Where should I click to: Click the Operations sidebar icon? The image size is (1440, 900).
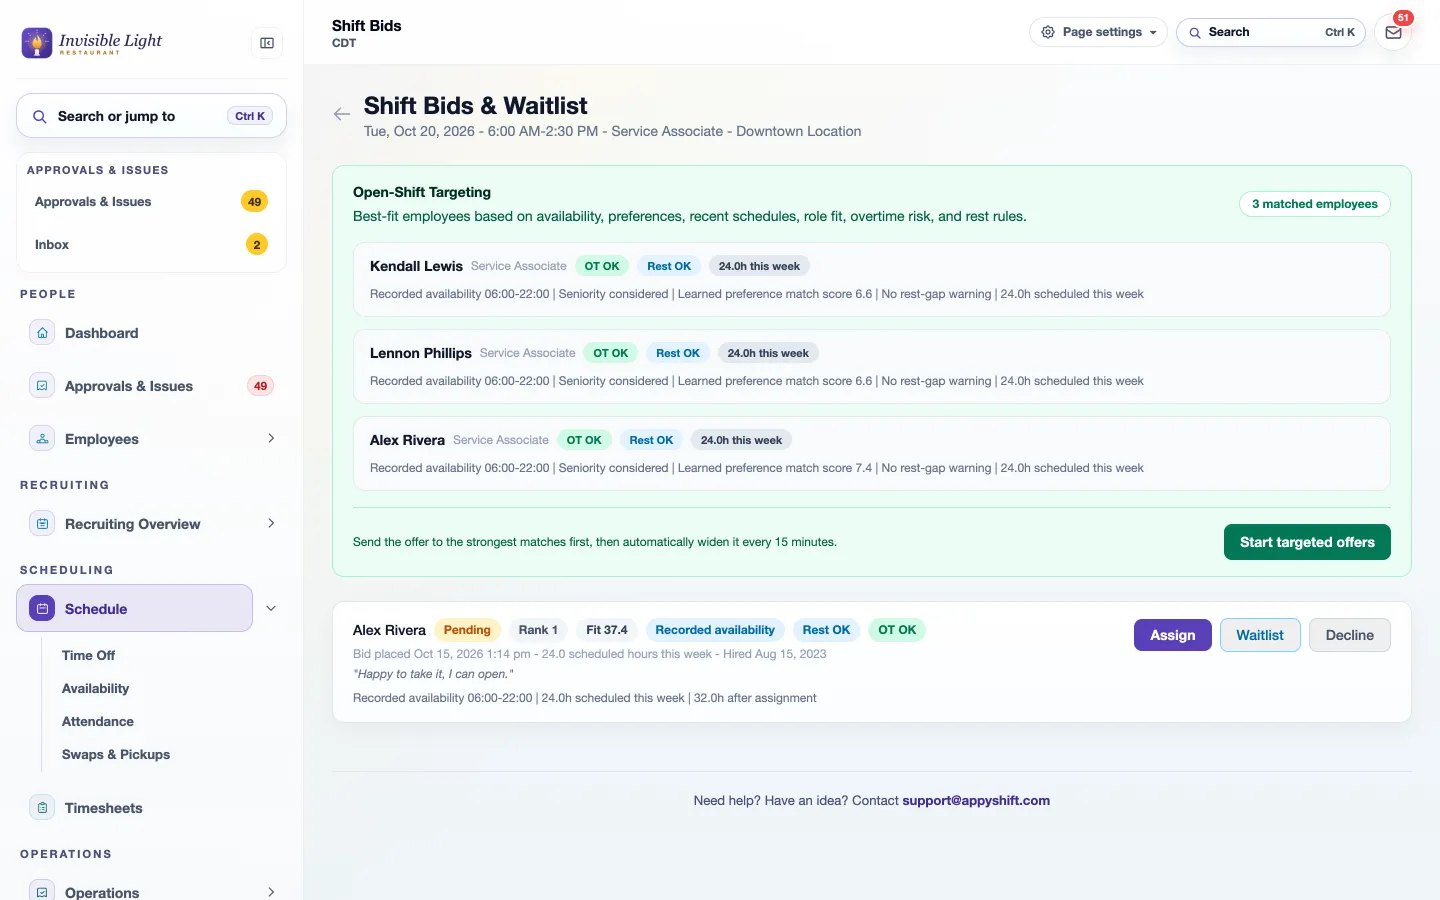tap(42, 892)
